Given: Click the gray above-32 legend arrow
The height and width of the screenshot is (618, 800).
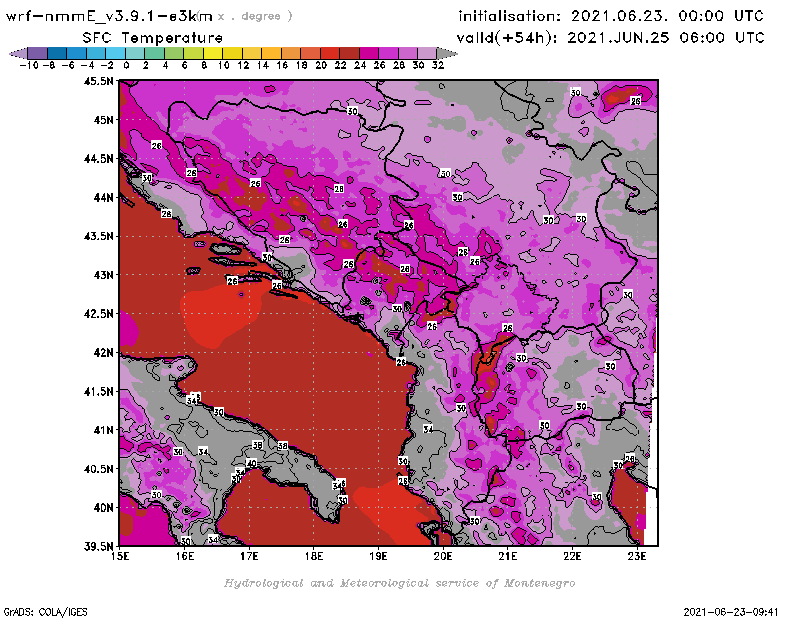Looking at the screenshot, I should (x=447, y=53).
